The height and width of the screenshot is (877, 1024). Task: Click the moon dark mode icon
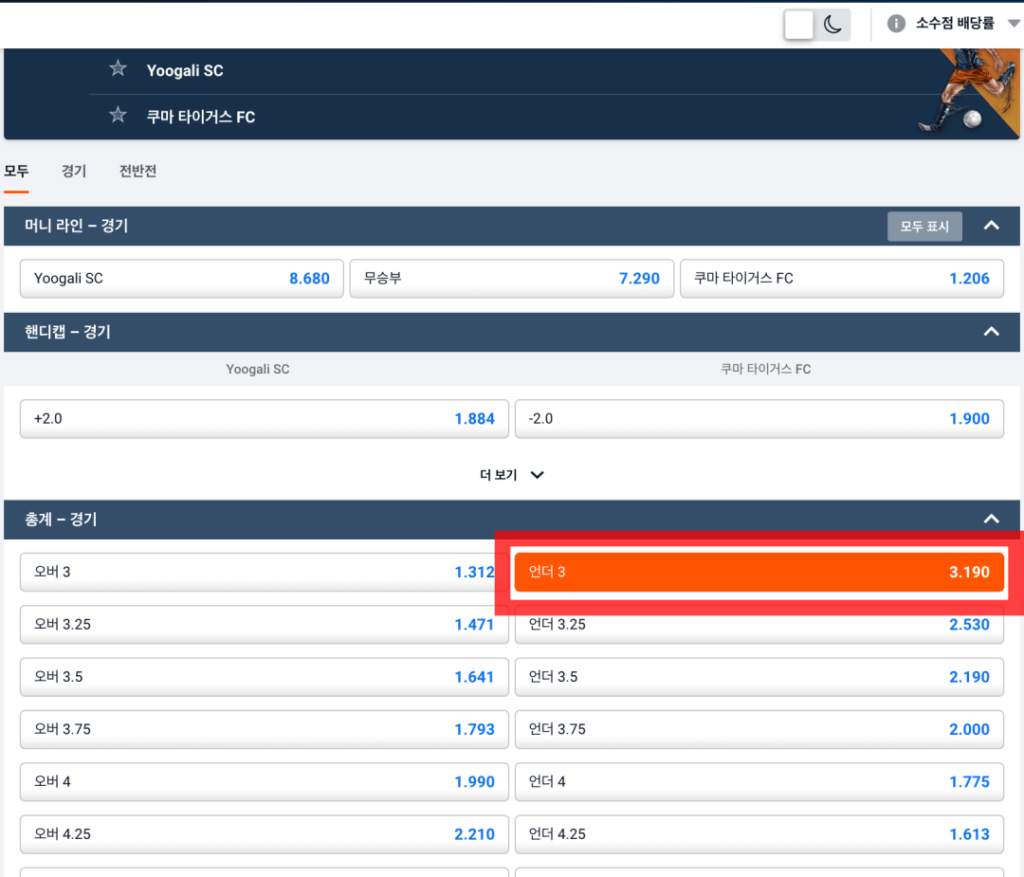point(833,25)
